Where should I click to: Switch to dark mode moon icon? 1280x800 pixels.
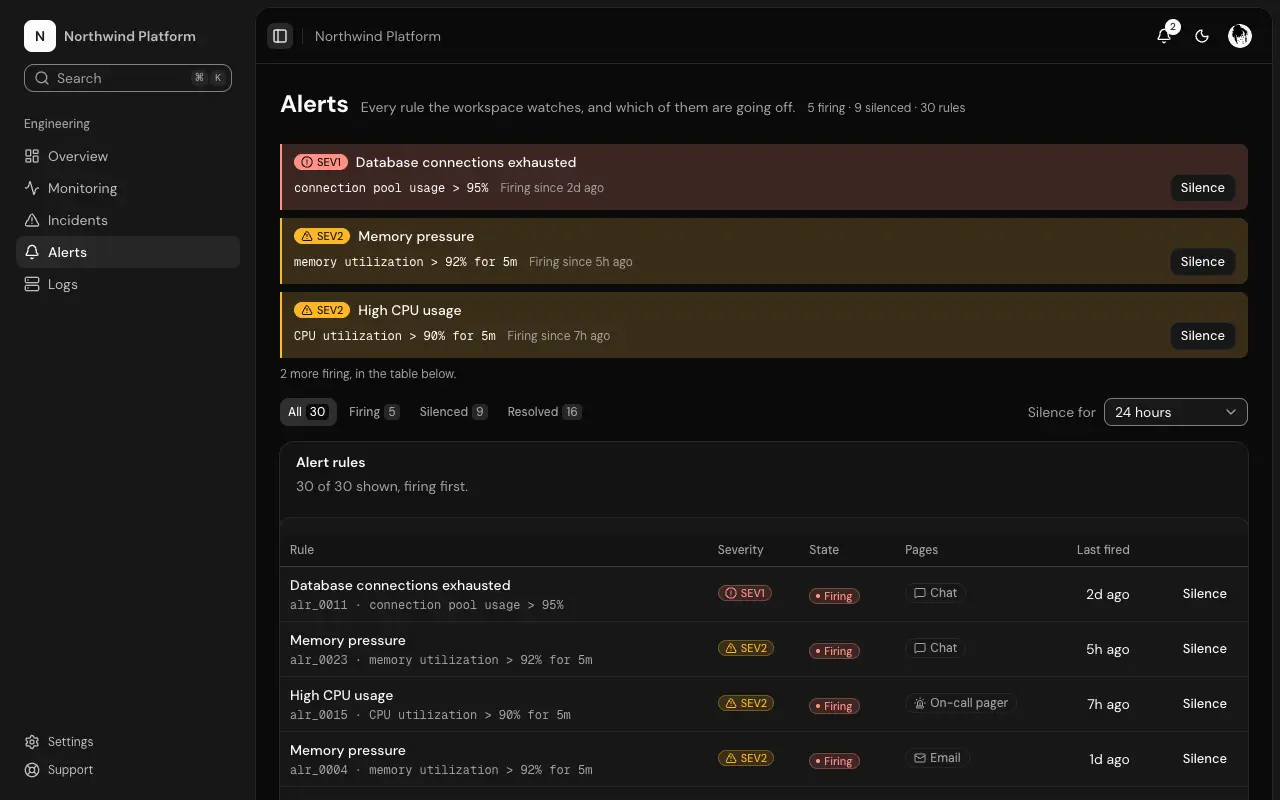(1202, 36)
